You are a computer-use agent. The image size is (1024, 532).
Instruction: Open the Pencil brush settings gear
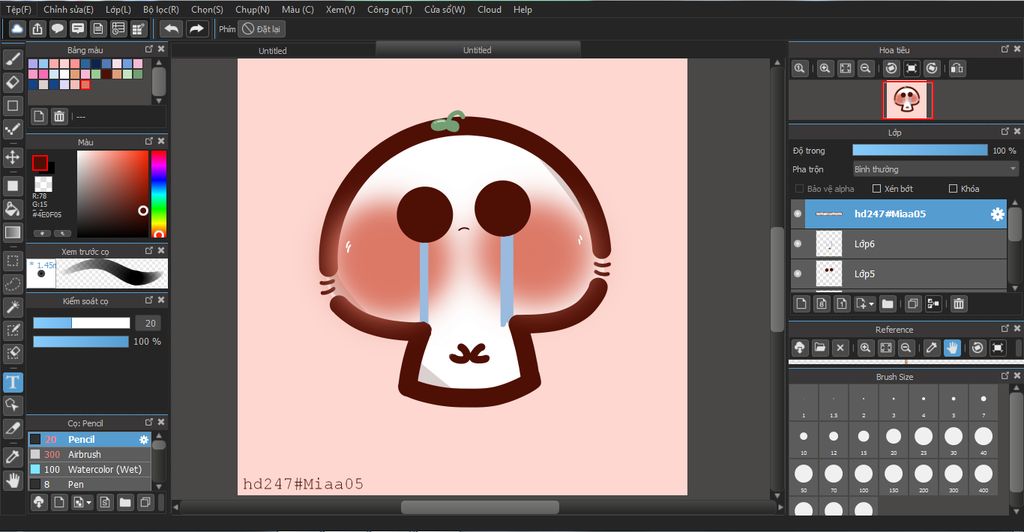click(x=144, y=440)
